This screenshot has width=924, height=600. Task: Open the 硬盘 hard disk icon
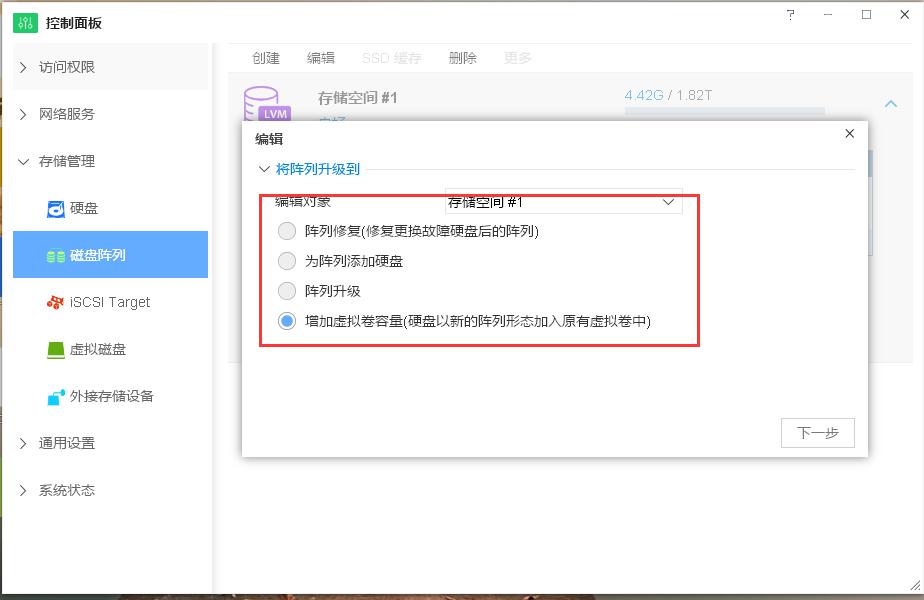(55, 209)
